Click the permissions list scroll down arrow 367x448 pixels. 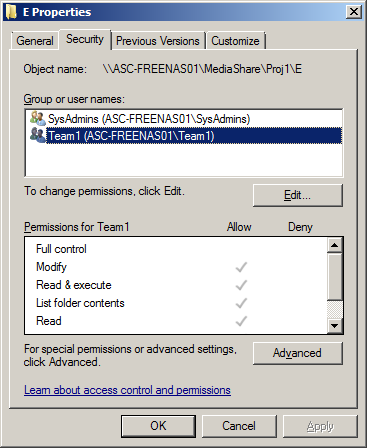click(x=334, y=325)
